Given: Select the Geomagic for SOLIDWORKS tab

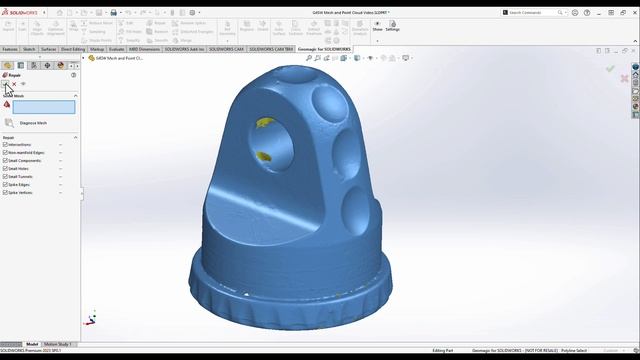Looking at the screenshot, I should [324, 49].
